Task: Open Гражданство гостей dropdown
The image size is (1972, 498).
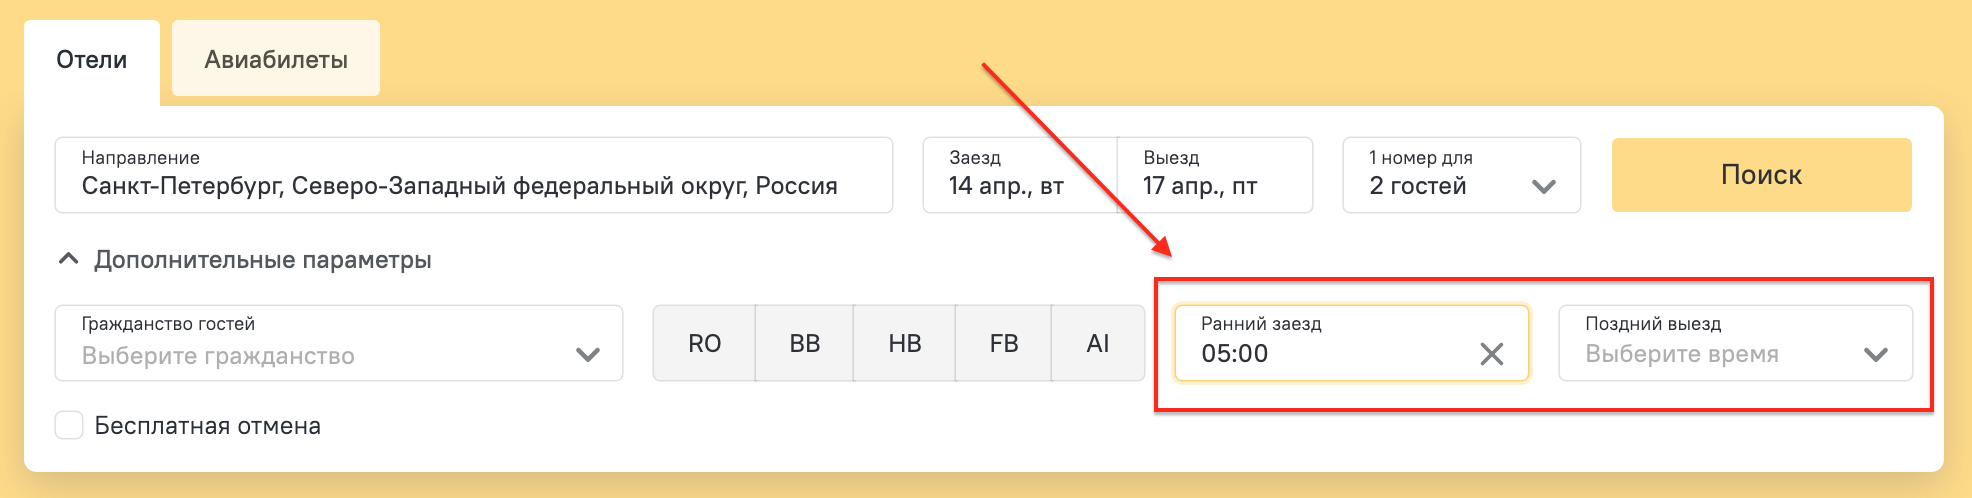Action: point(320,344)
